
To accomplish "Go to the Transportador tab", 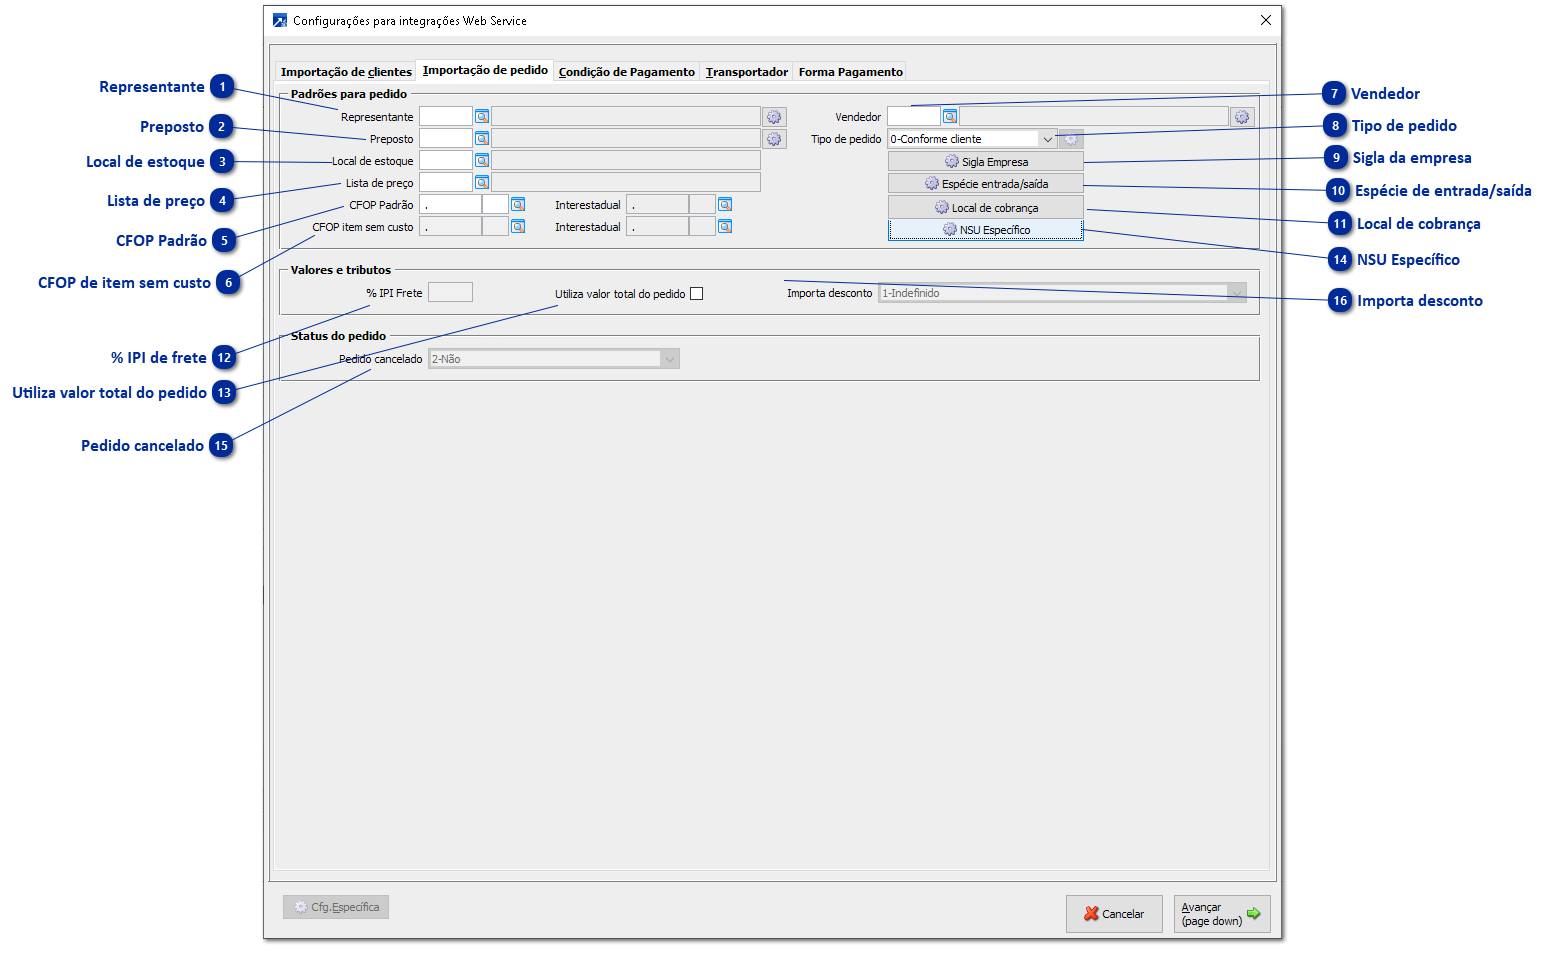I will point(747,72).
